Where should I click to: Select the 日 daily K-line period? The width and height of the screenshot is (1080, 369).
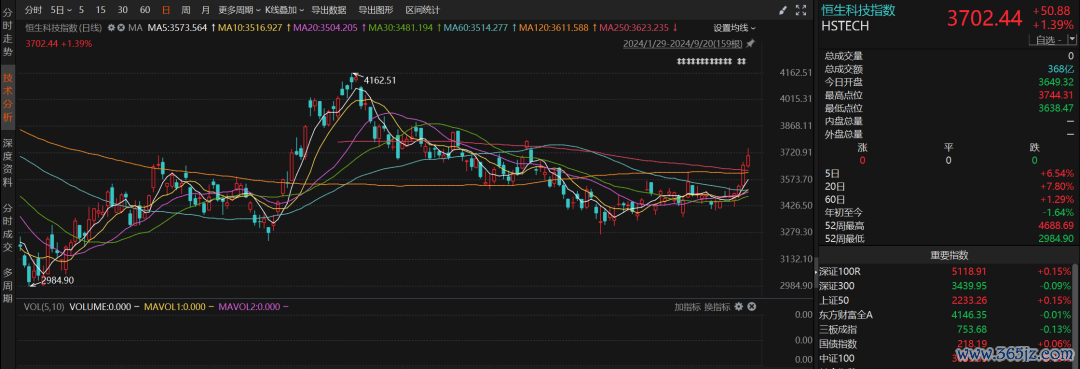coord(166,10)
